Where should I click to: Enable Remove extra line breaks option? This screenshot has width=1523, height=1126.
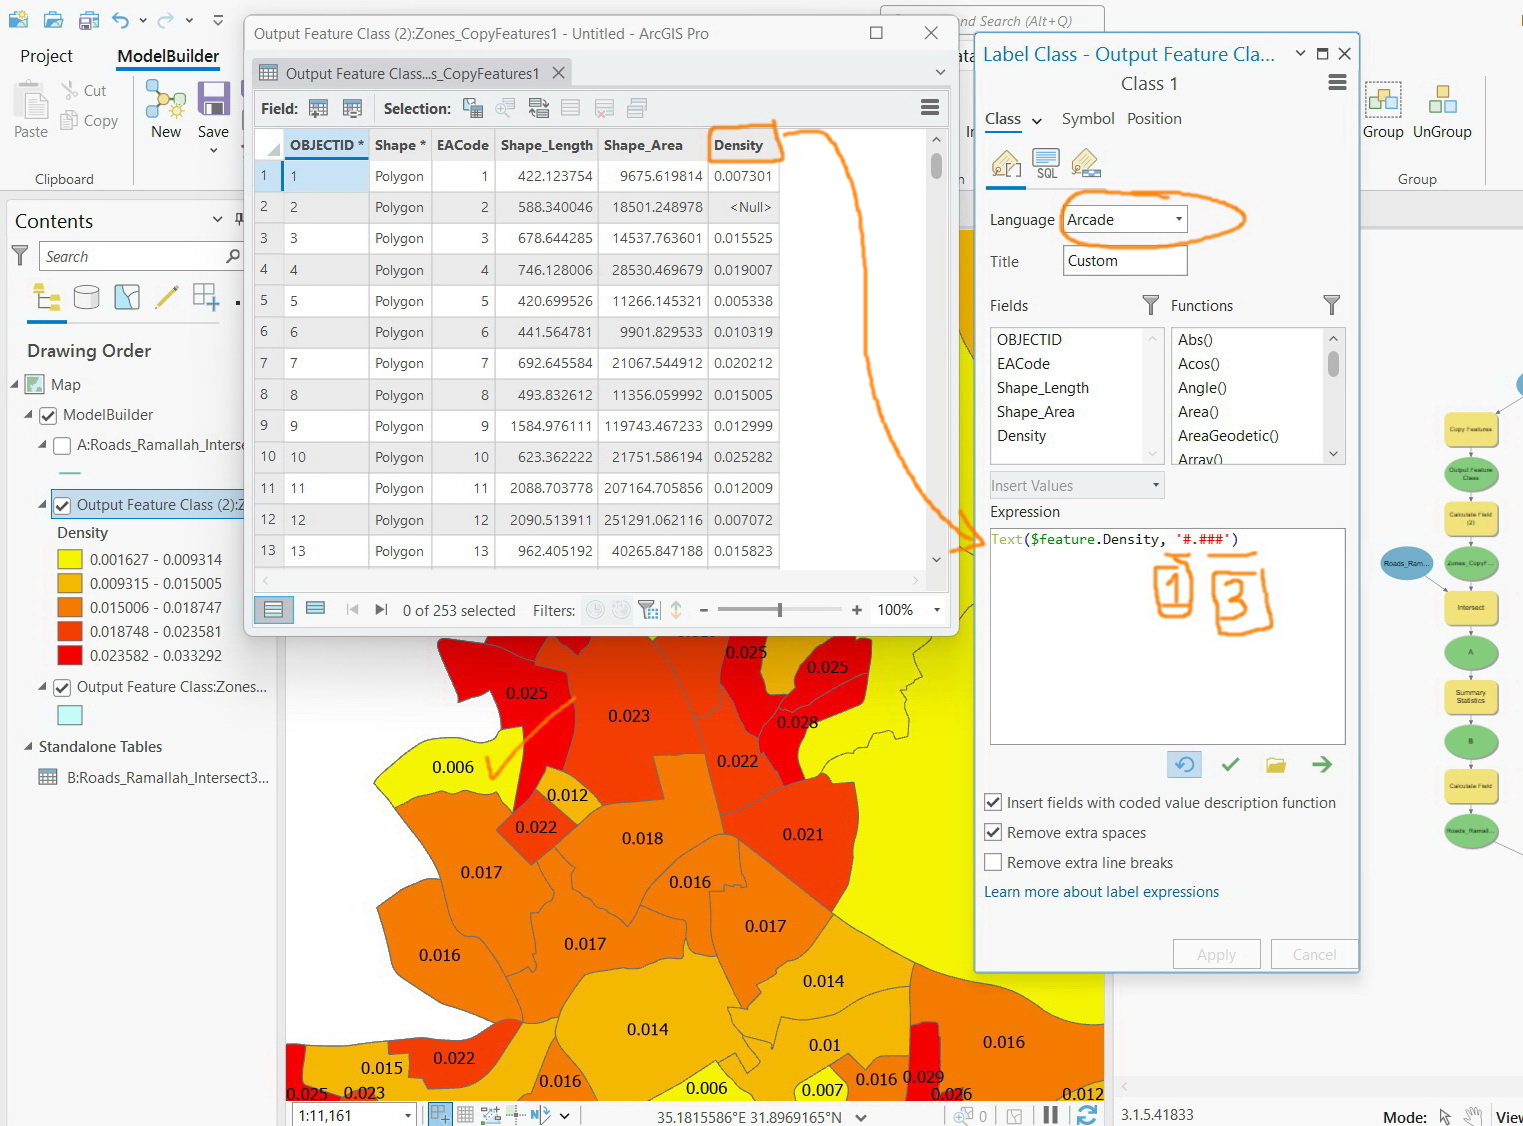993,862
